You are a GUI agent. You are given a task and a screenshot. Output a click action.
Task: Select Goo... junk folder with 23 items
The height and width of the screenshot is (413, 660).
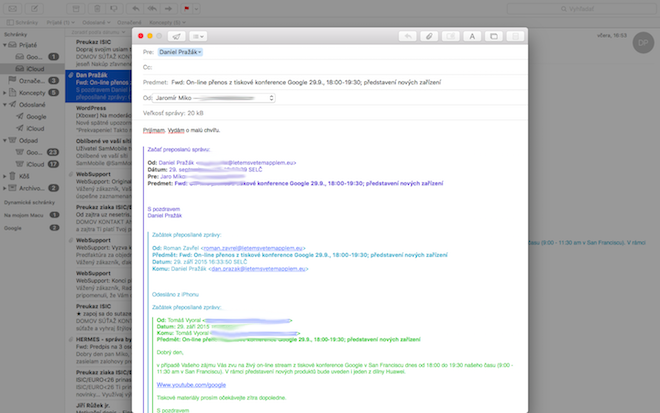(33, 152)
